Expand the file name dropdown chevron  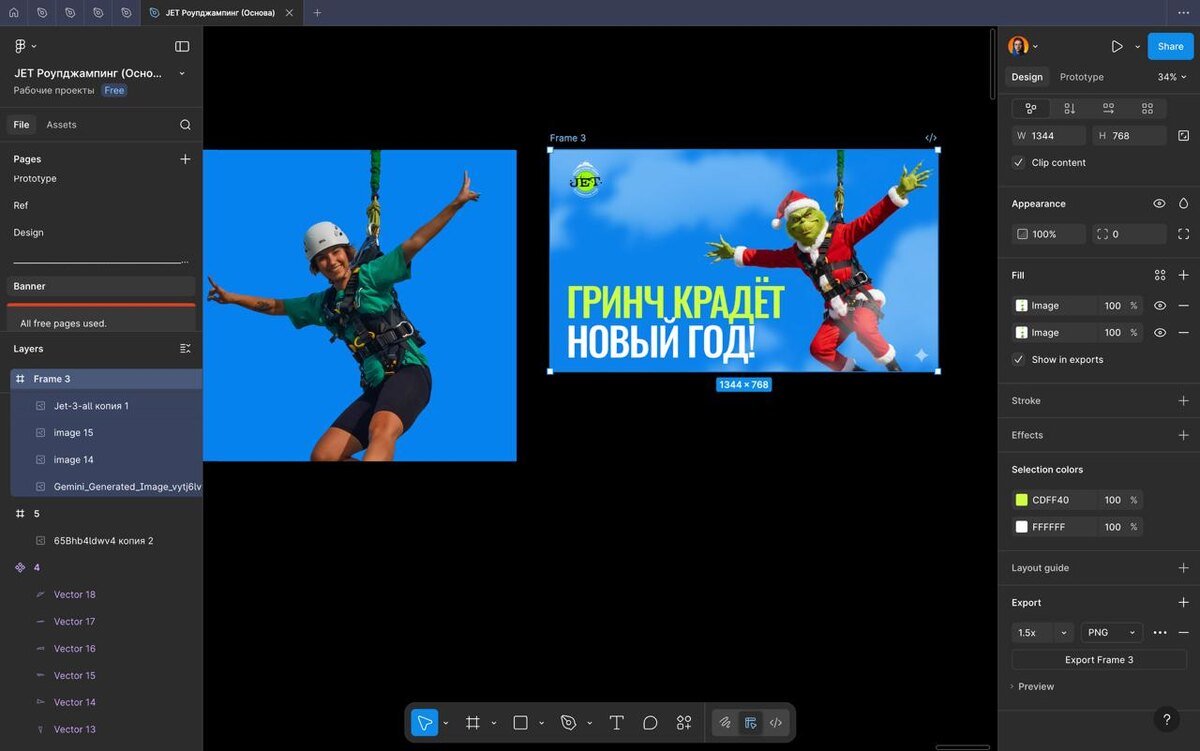pyautogui.click(x=182, y=73)
